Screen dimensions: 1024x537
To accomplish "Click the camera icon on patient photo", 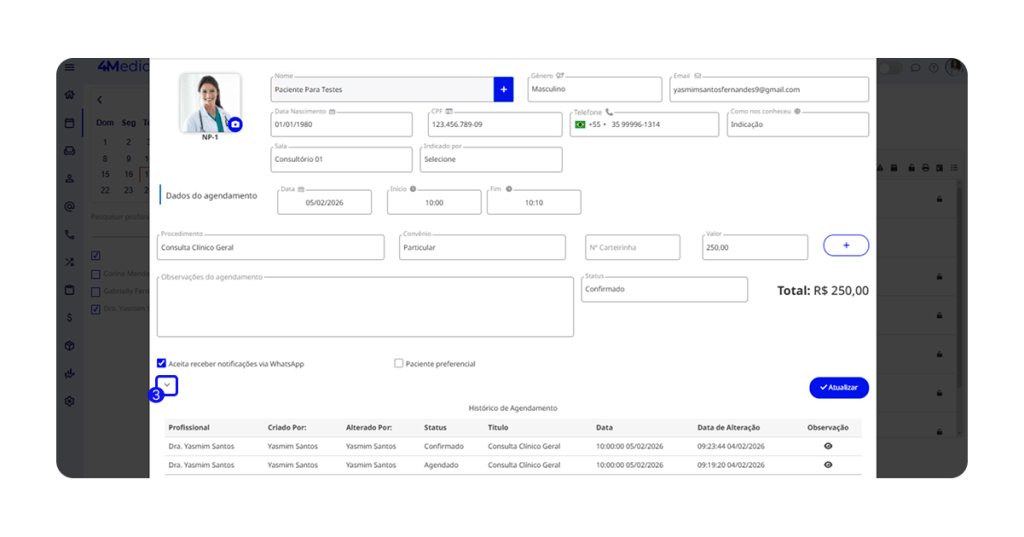I will [235, 125].
